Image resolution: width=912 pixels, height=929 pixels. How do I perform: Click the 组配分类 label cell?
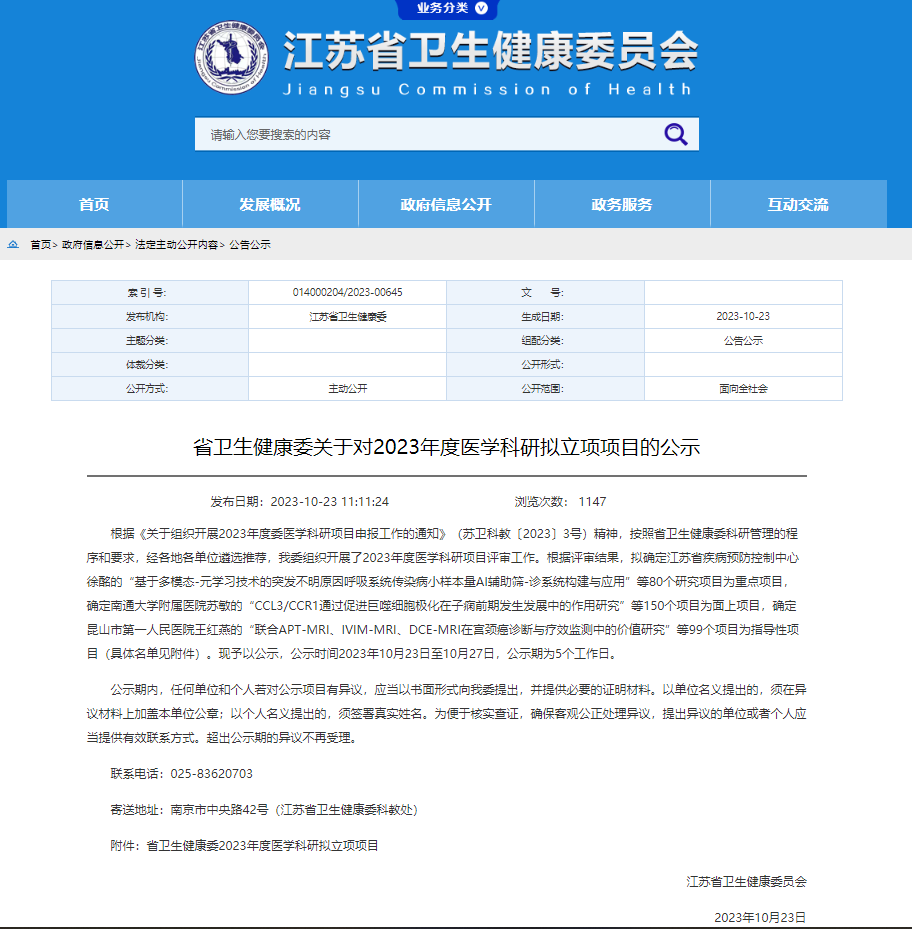545,341
